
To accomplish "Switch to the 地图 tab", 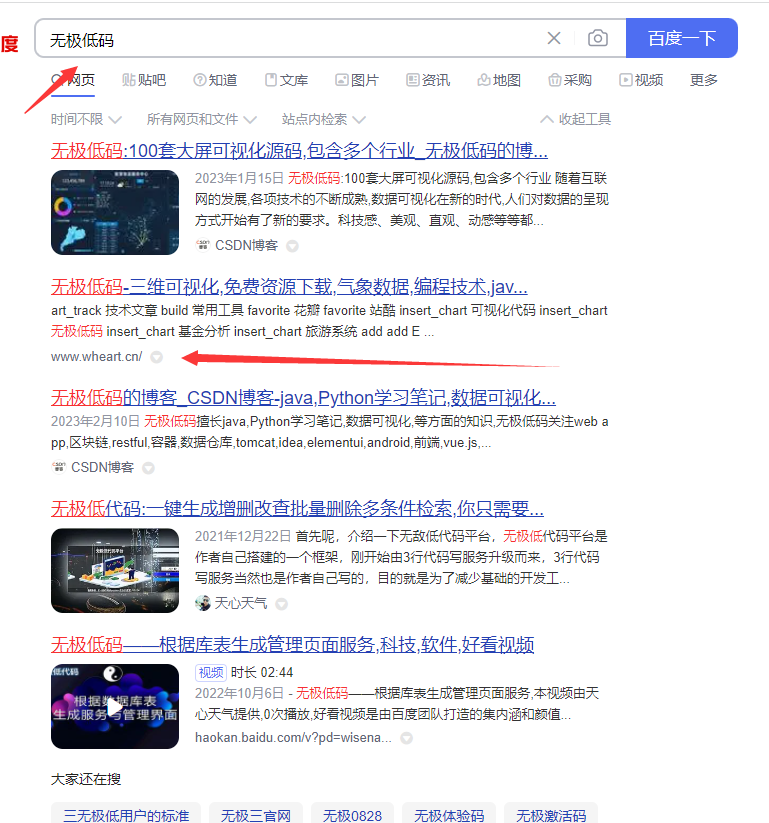I will click(x=499, y=80).
